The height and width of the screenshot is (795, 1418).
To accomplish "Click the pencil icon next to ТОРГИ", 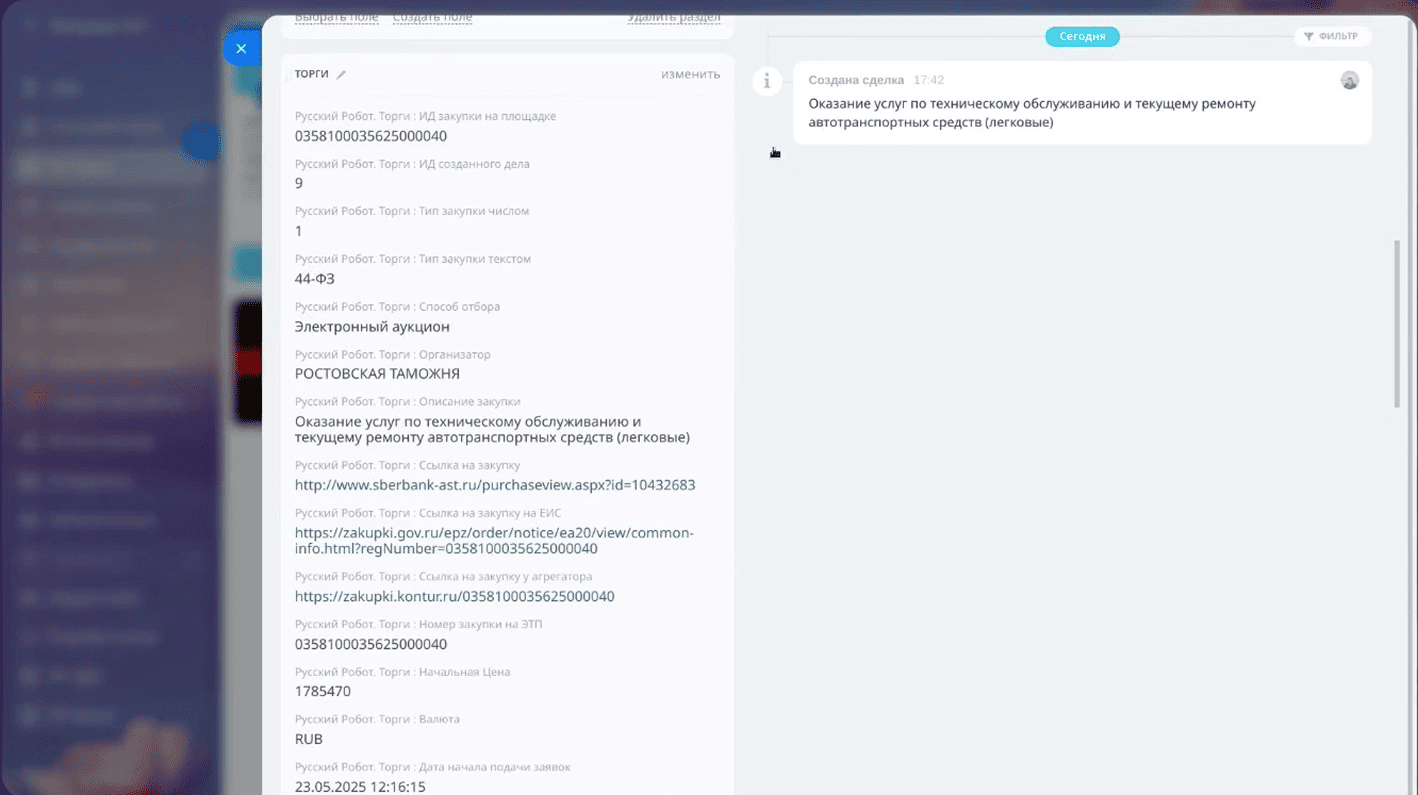I will click(341, 75).
